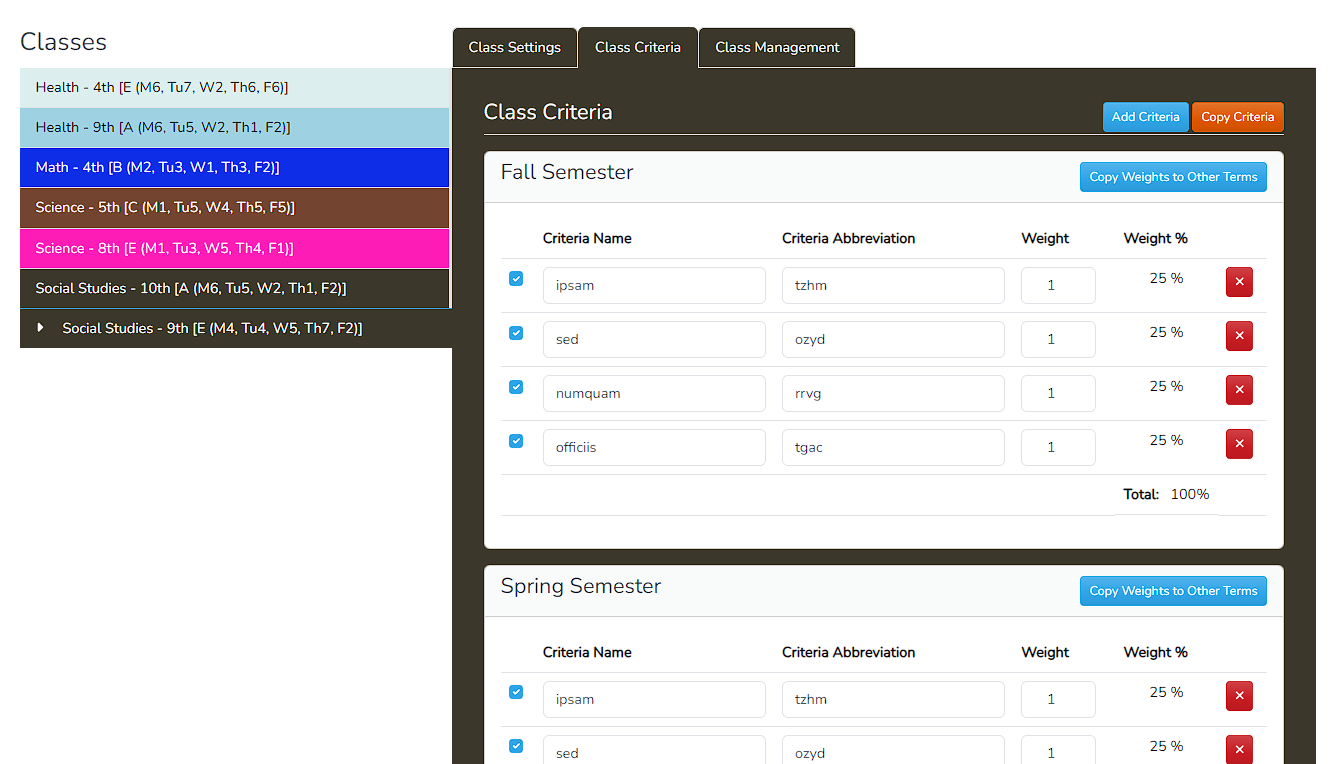Toggle the Fall Semester officiis checkbox
The height and width of the screenshot is (764, 1330).
point(516,441)
